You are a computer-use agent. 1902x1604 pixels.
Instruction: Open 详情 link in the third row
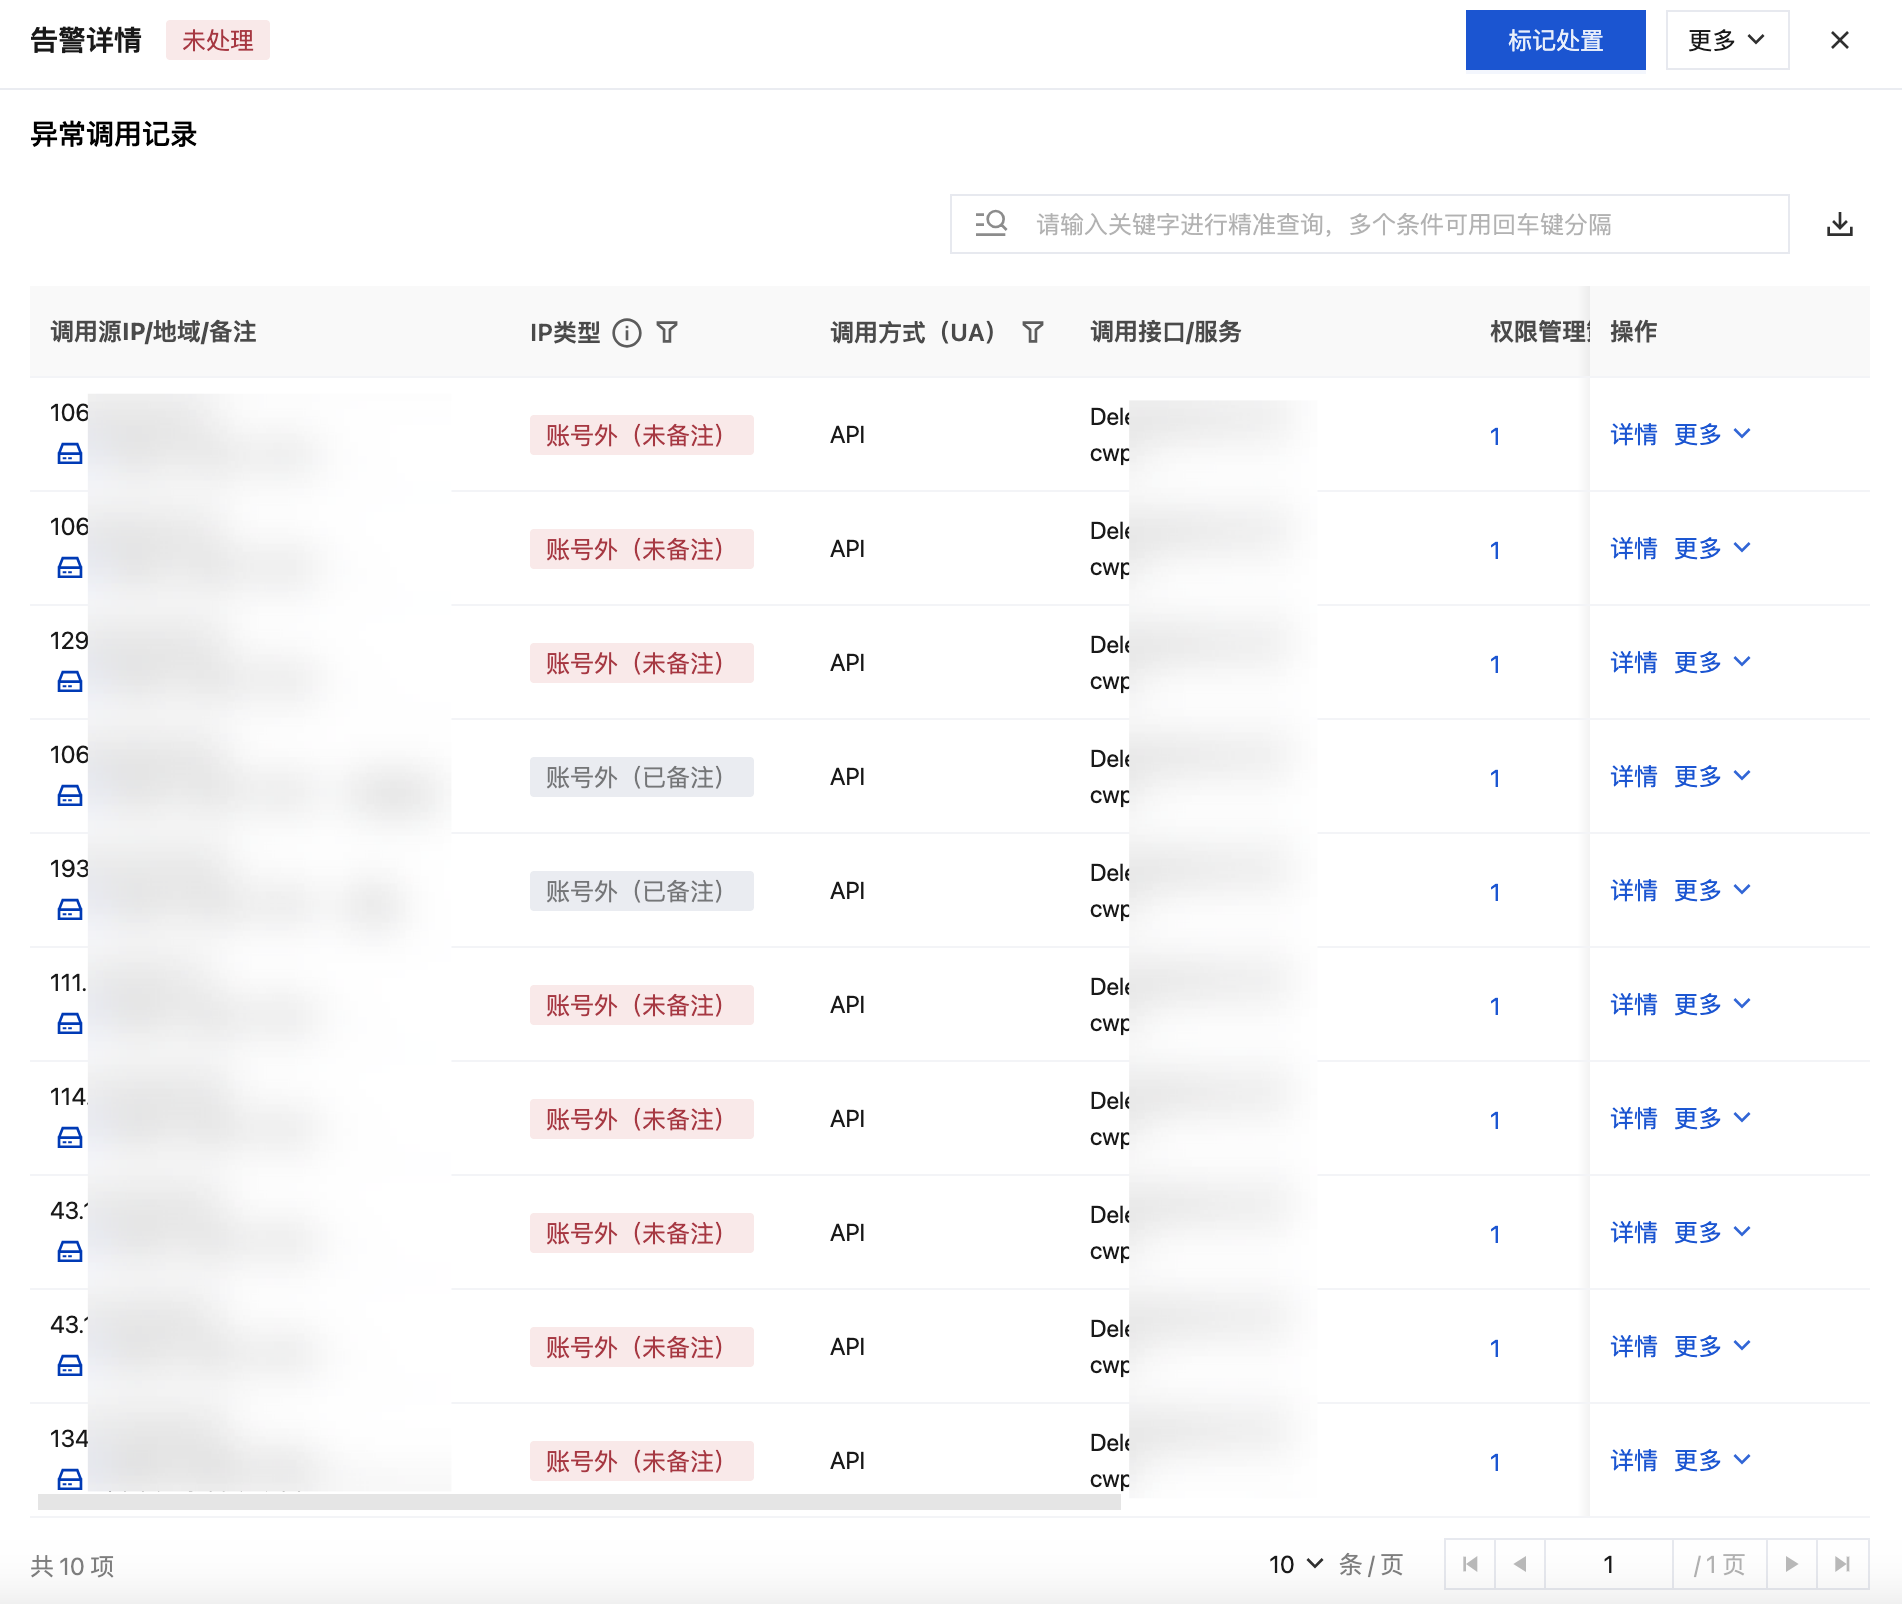tap(1633, 662)
